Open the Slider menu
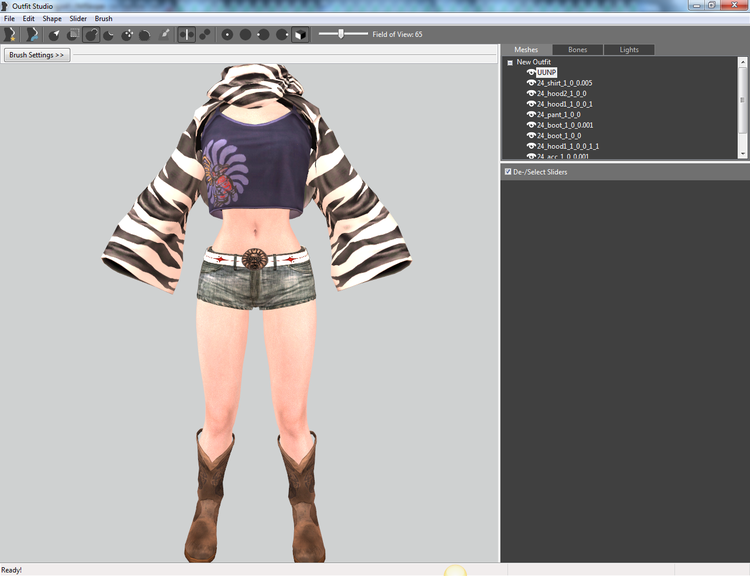Screen dimensions: 750x576 (x=78, y=19)
